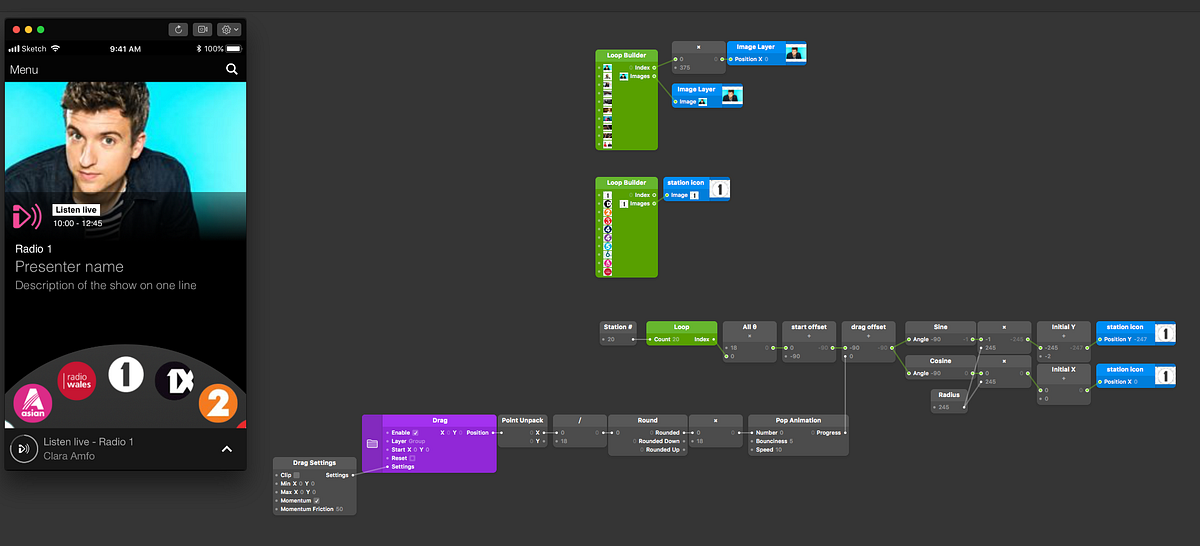Select the Pop Animation patch title
1200x546 pixels.
click(x=798, y=421)
